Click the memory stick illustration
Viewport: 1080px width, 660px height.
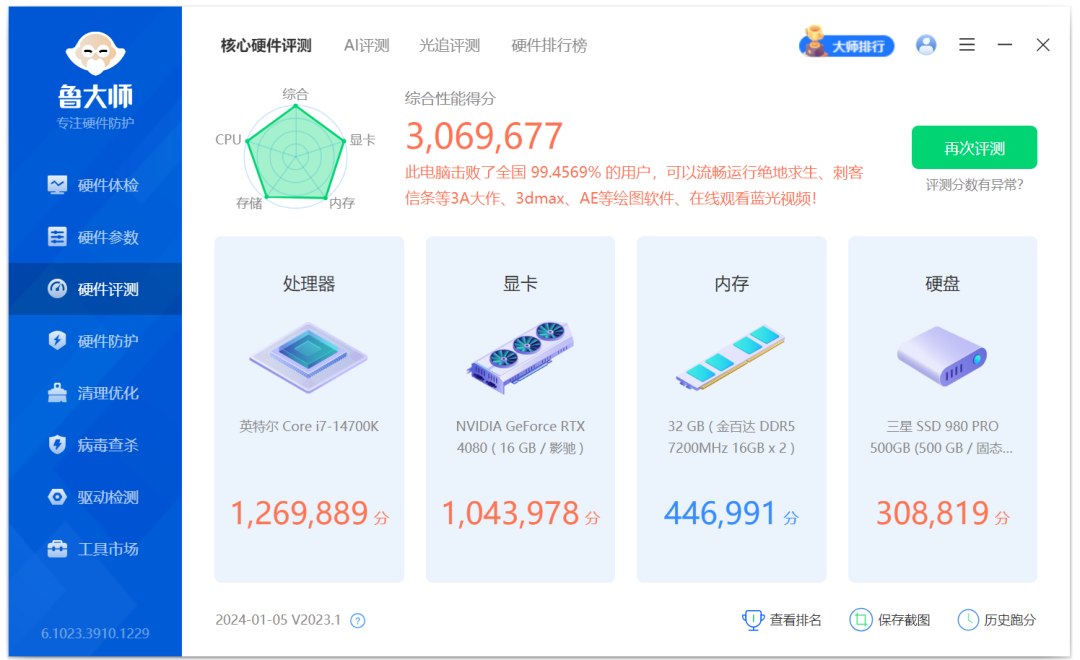click(x=731, y=358)
